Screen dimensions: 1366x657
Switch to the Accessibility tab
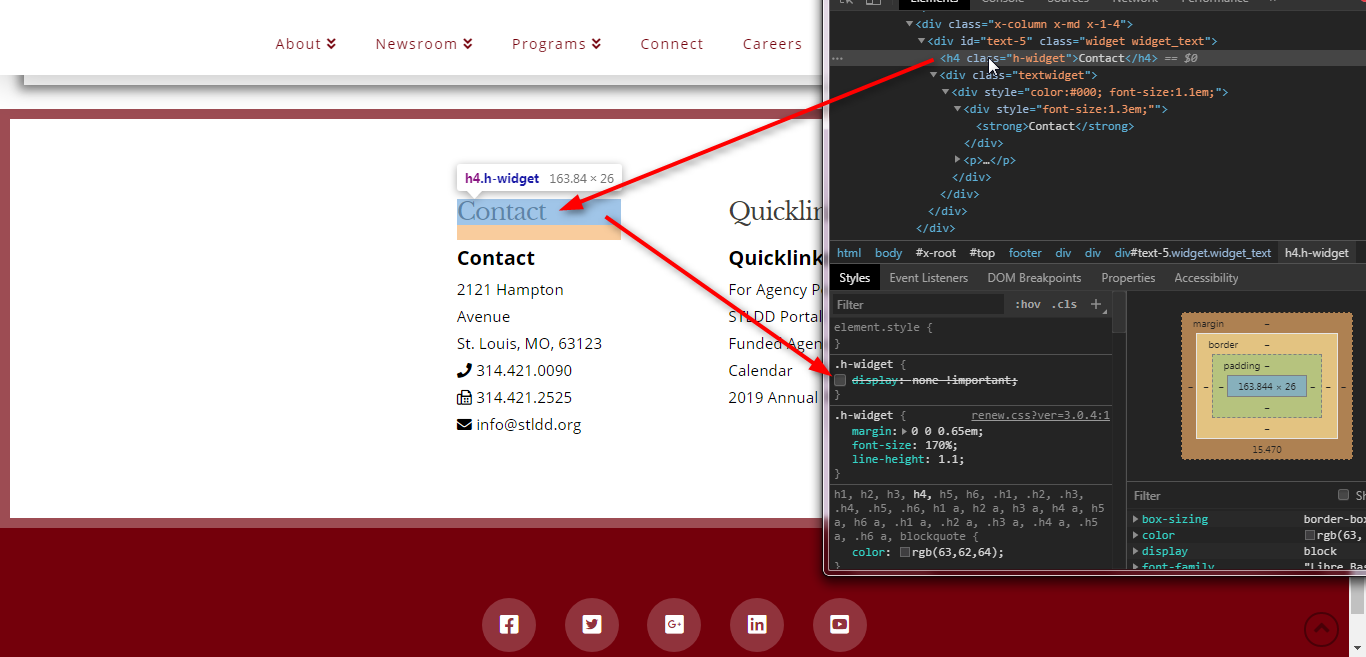[1206, 278]
